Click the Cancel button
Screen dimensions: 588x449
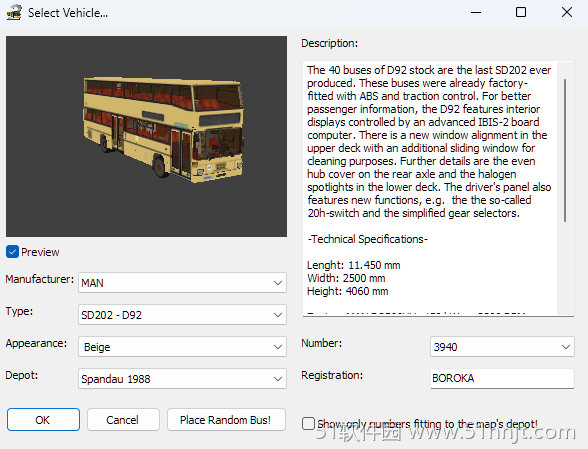pos(123,419)
